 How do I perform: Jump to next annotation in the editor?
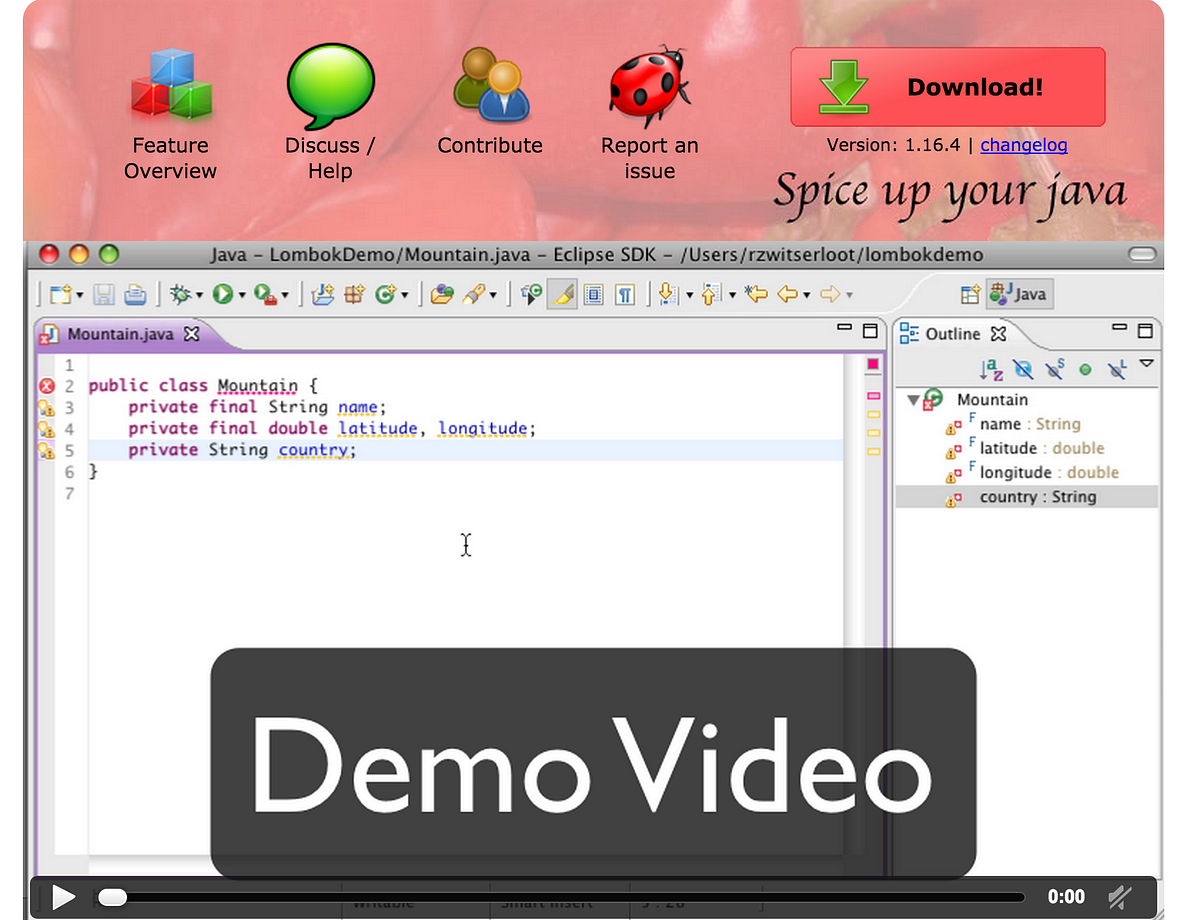[x=667, y=294]
